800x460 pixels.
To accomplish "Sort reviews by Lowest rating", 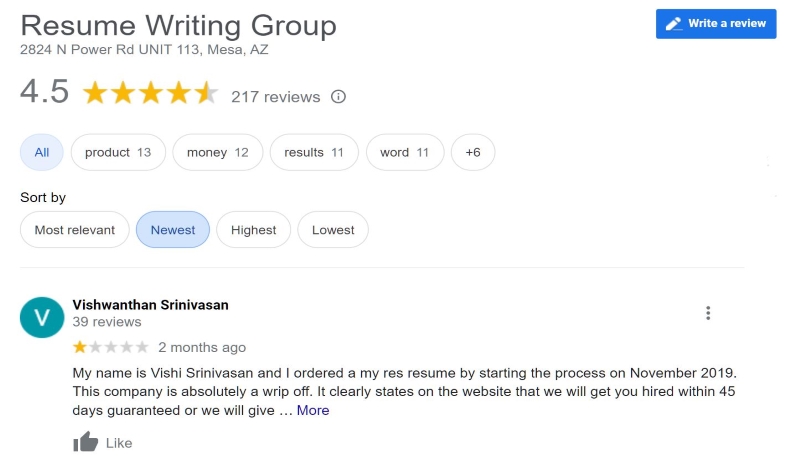I will pos(333,229).
